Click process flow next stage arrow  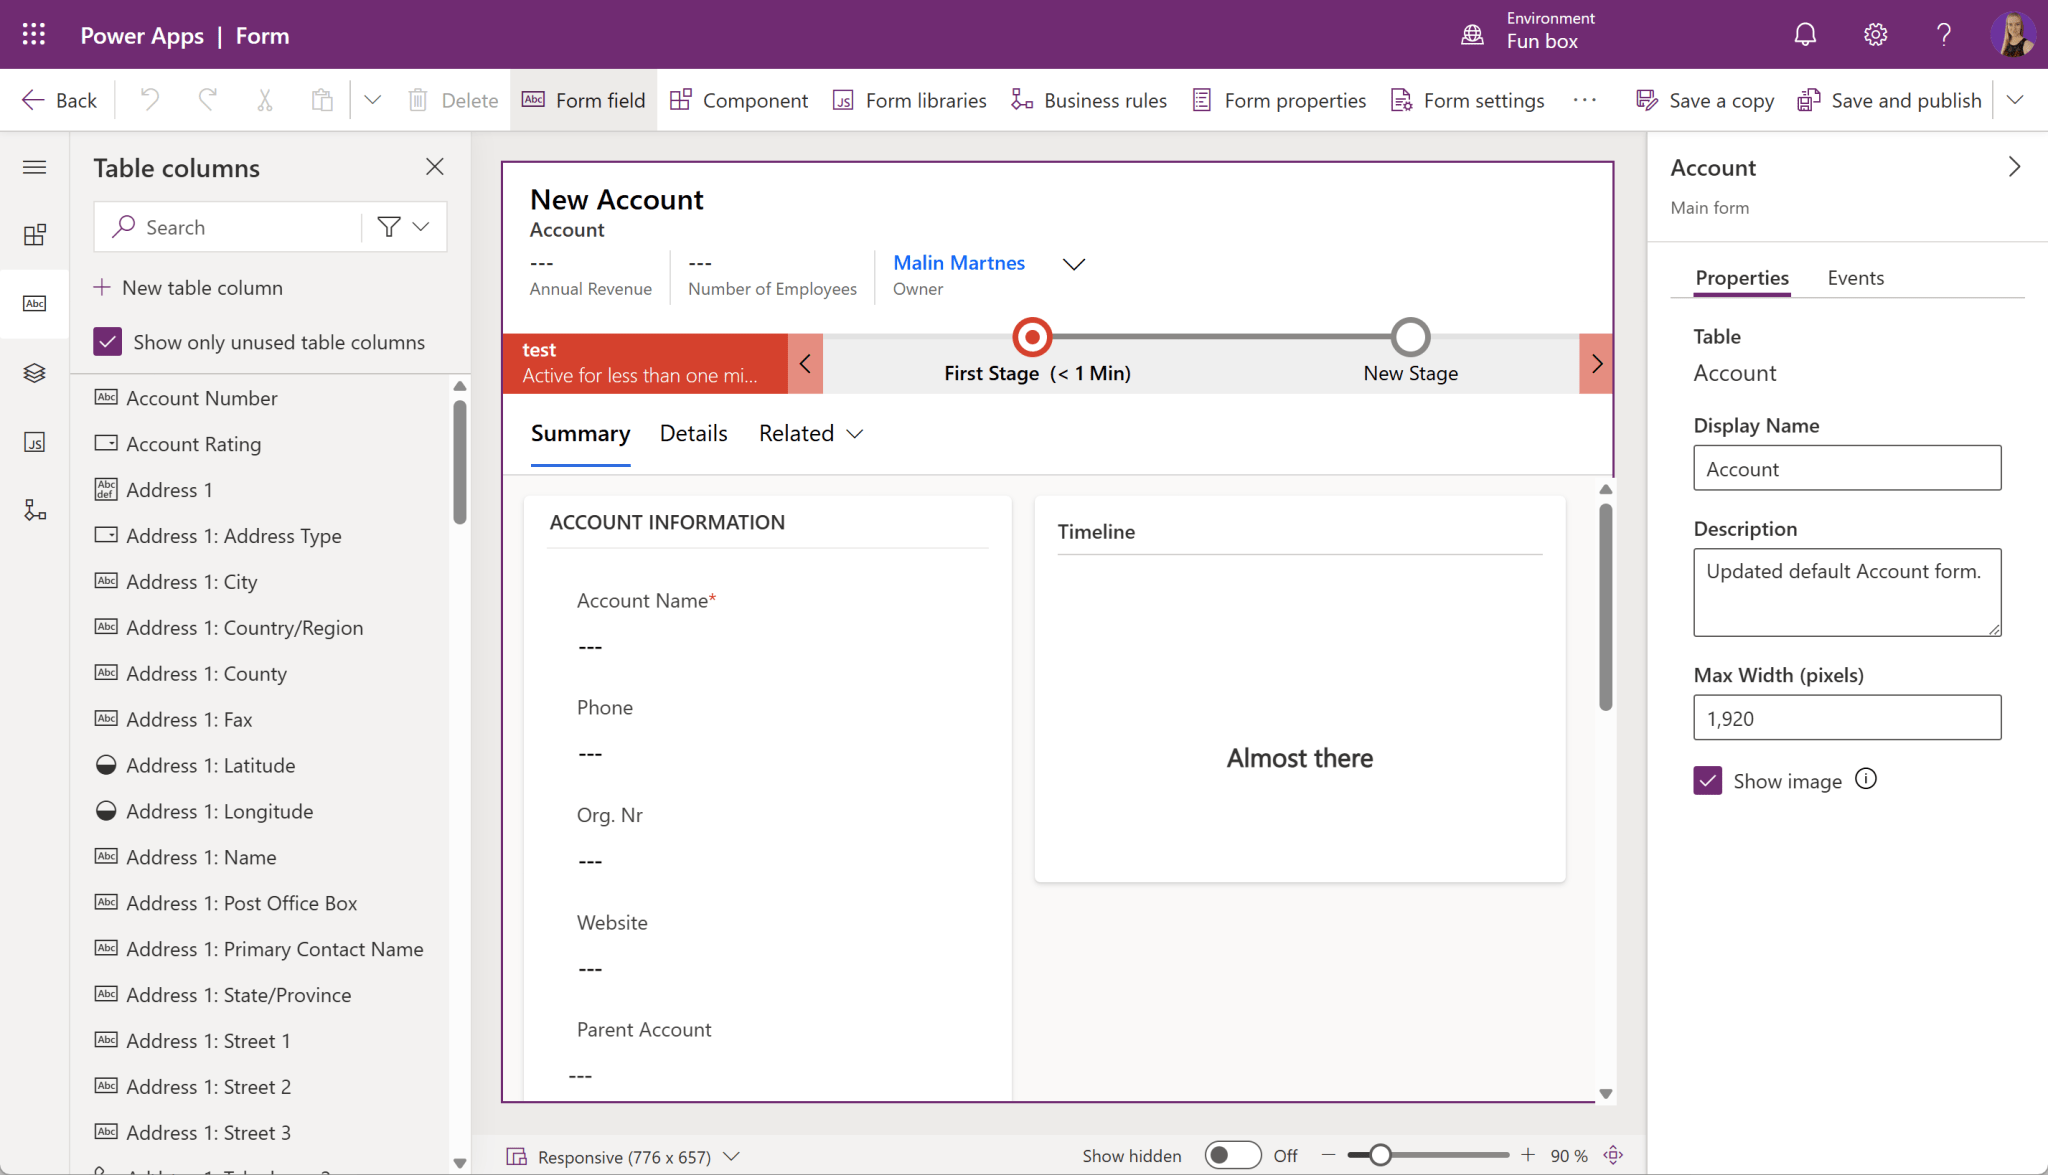click(1596, 364)
